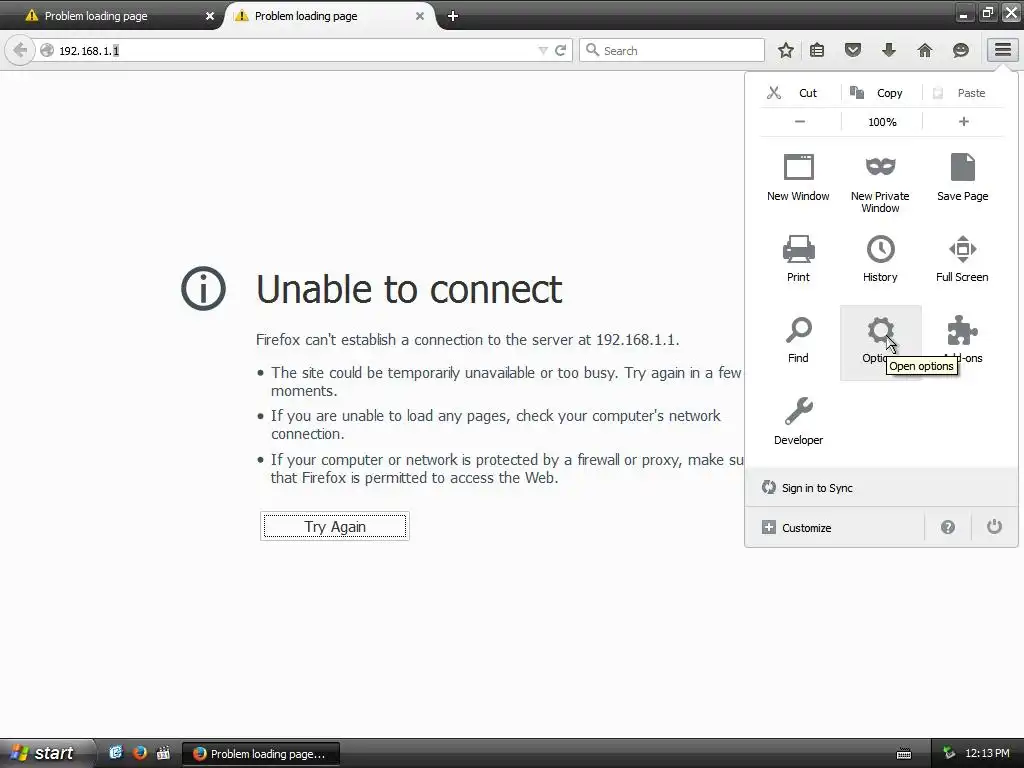Zoom out with minus button

800,121
